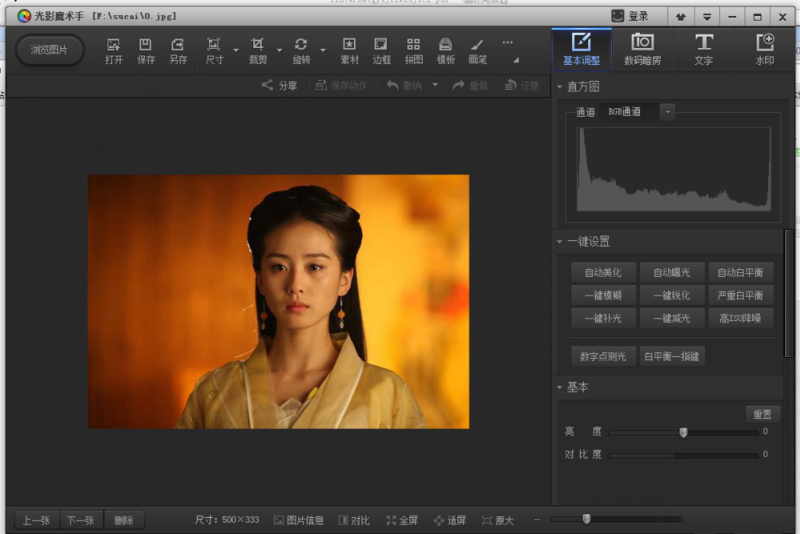
Task: Open the 旋转 dropdown arrow
Action: pos(323,50)
